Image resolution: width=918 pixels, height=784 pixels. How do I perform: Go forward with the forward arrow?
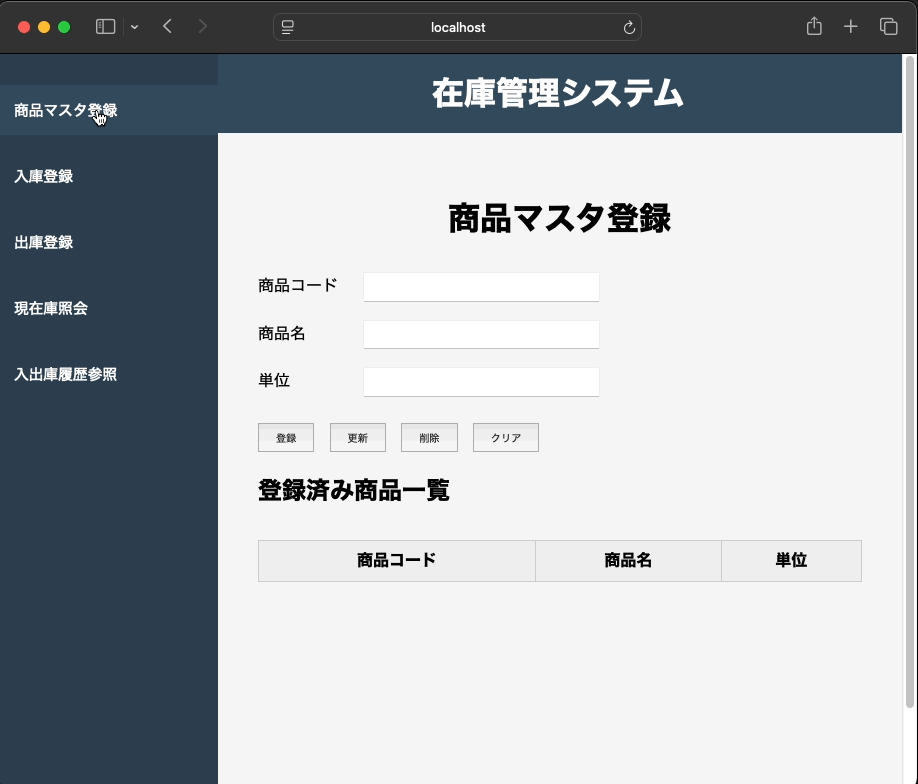(x=203, y=26)
